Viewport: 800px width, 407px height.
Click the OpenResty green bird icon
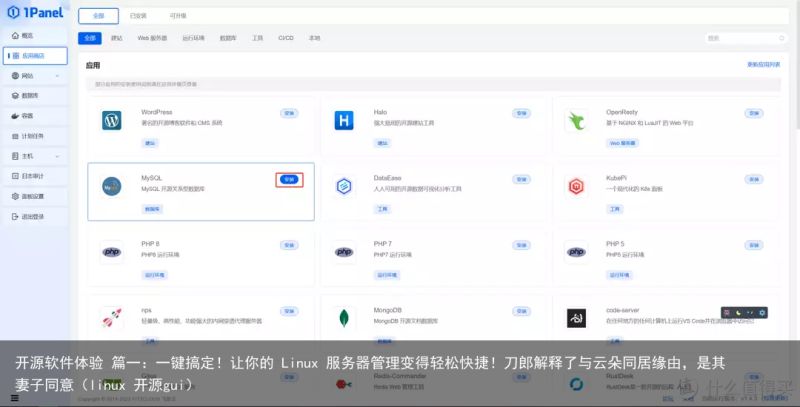pos(577,121)
